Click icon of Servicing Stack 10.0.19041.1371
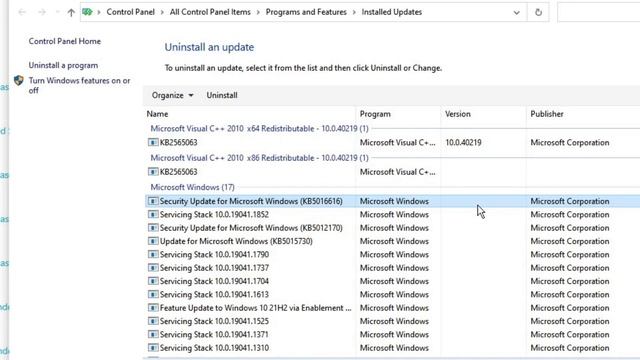Image resolution: width=640 pixels, height=360 pixels. (153, 335)
